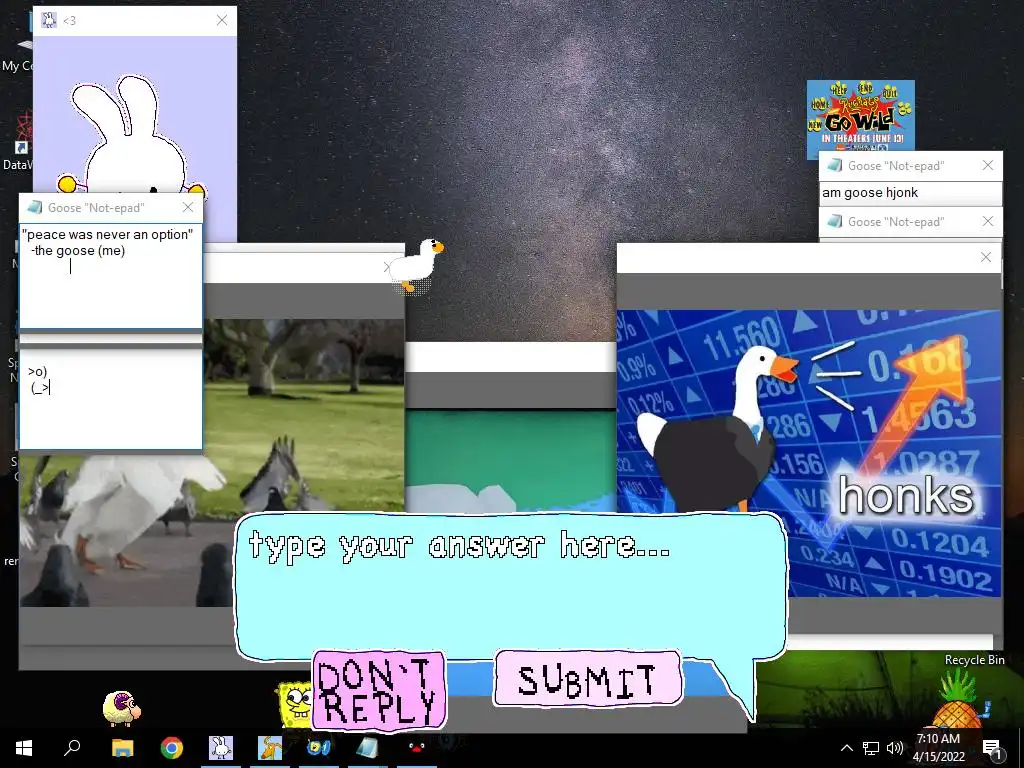
Task: Open Google Chrome from the taskbar
Action: 172,748
